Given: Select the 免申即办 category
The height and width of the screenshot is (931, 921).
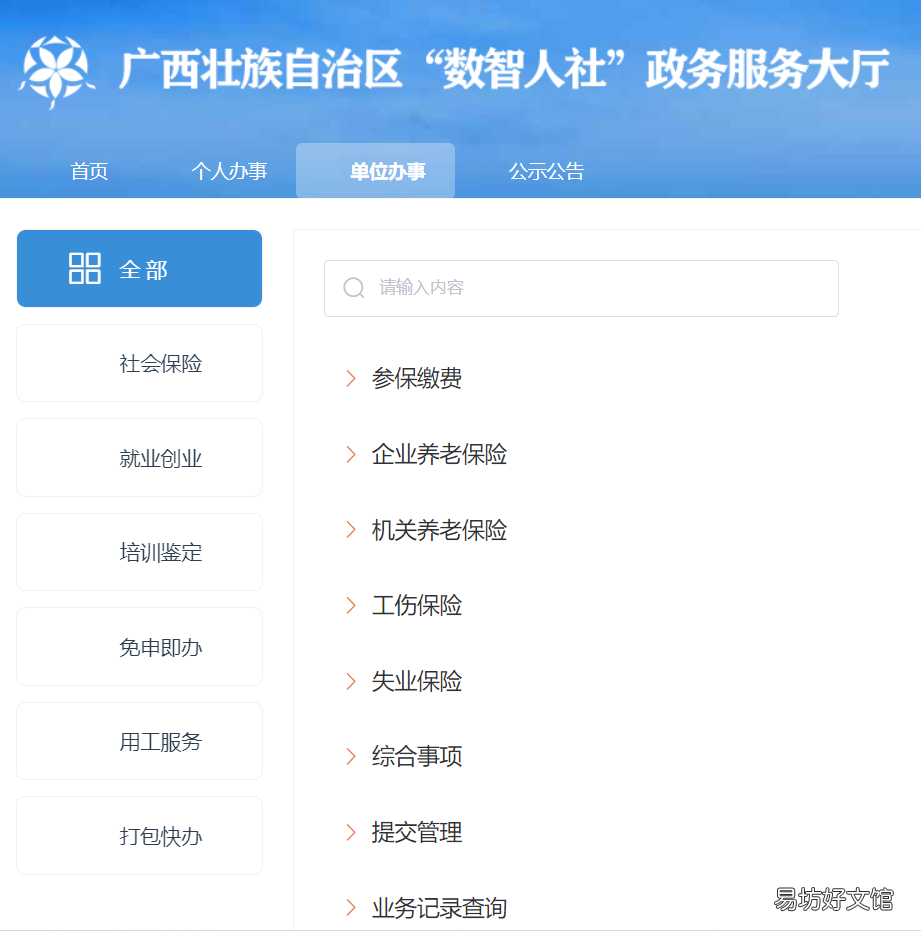Looking at the screenshot, I should [140, 647].
